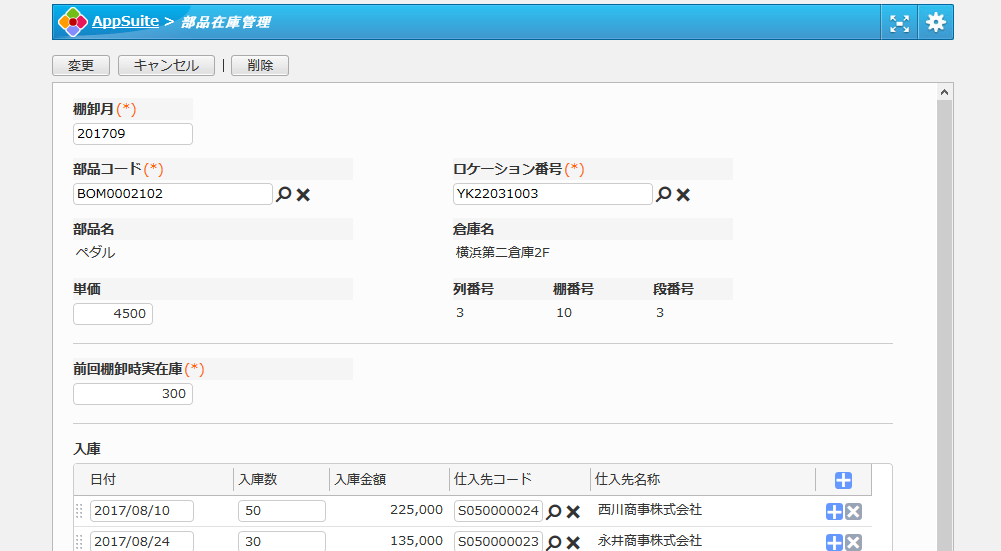Image resolution: width=1001 pixels, height=551 pixels.
Task: Delete the 2017/08/10 inbound row
Action: 853,512
